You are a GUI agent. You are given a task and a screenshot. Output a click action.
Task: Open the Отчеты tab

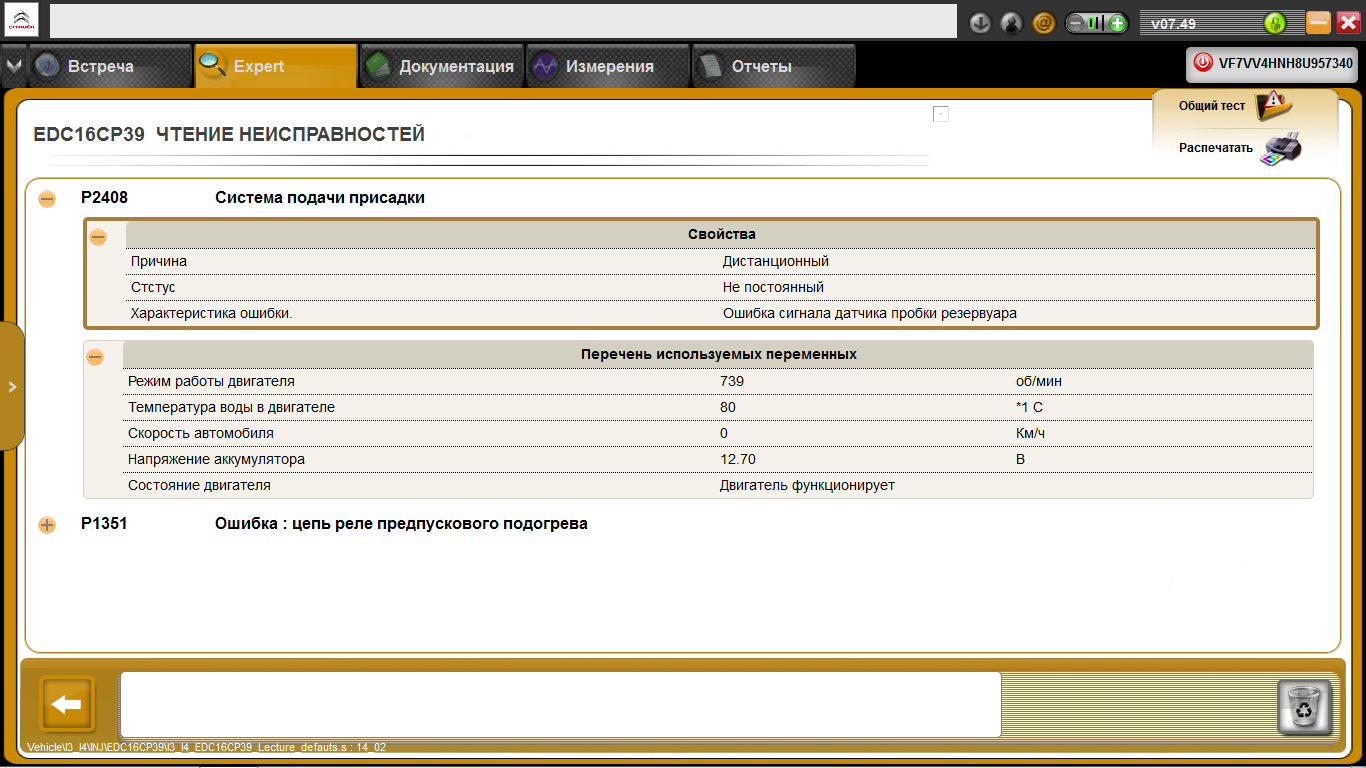774,67
